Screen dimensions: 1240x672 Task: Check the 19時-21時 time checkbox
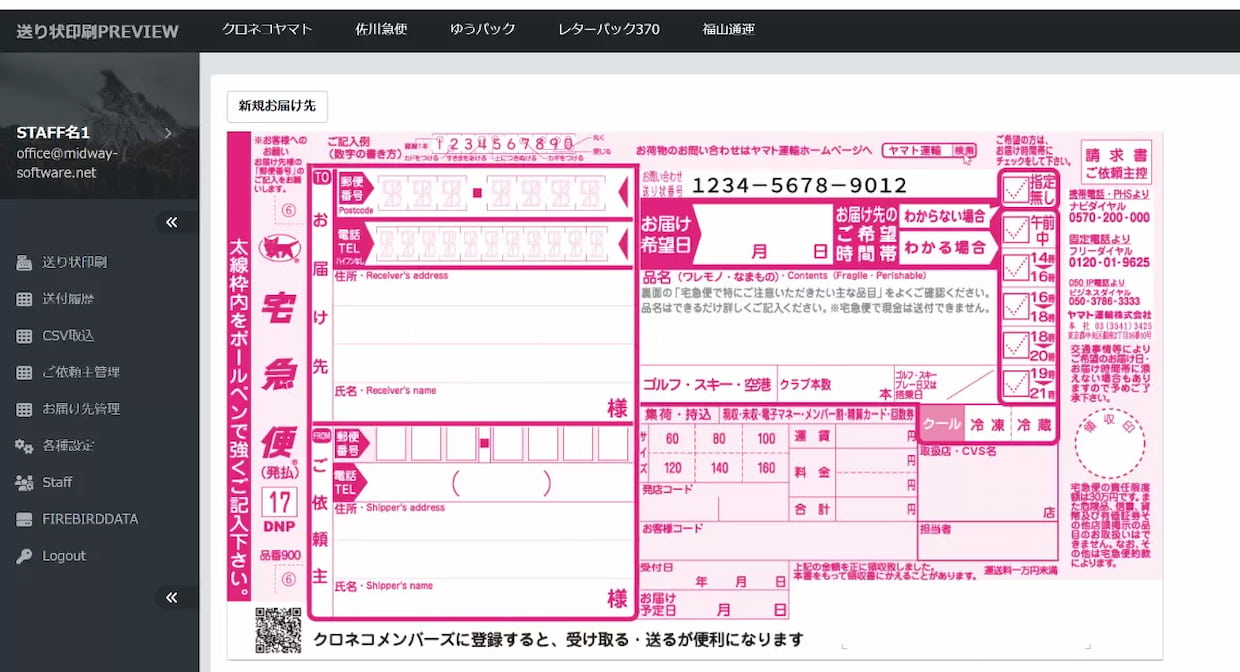pos(1016,383)
